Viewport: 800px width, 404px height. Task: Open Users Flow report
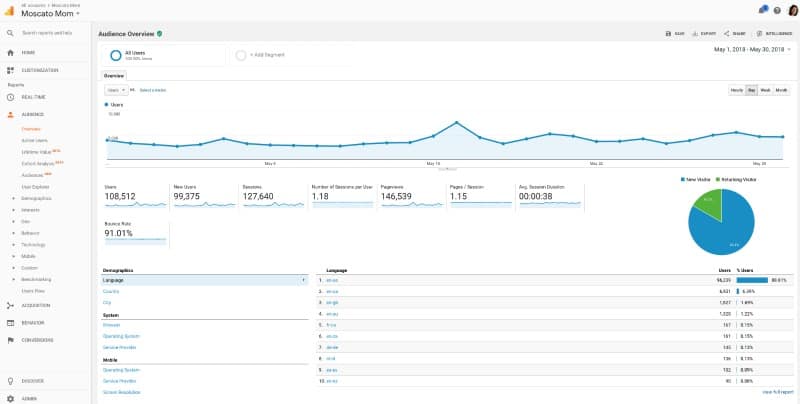coord(33,291)
